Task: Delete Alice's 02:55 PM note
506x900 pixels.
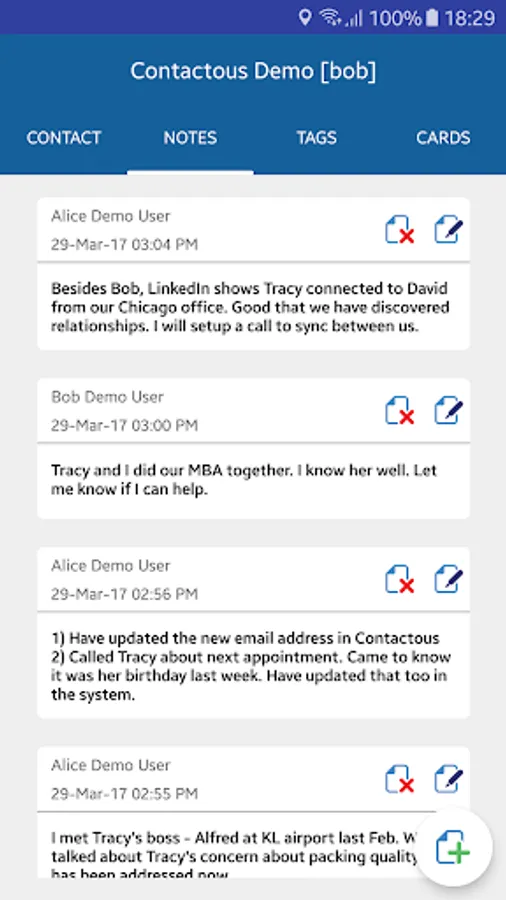Action: pyautogui.click(x=400, y=779)
